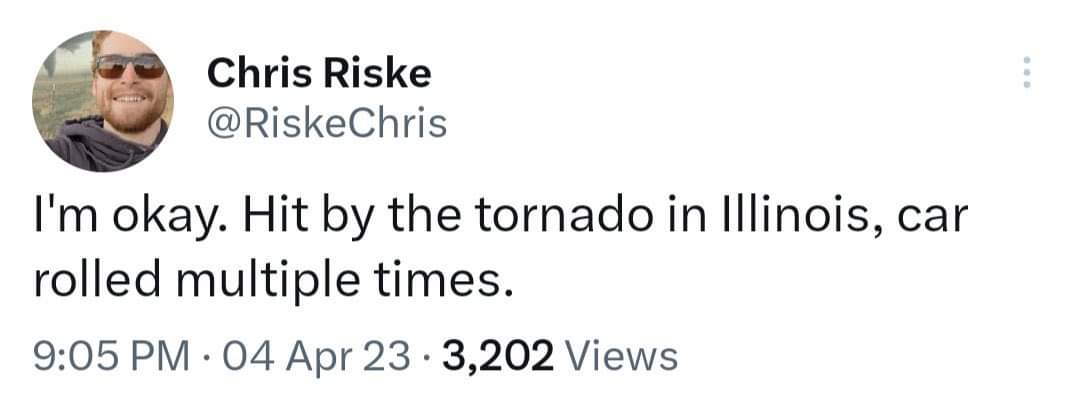Click the number 3,202 in the footer
1080x408 pixels.
[499, 358]
